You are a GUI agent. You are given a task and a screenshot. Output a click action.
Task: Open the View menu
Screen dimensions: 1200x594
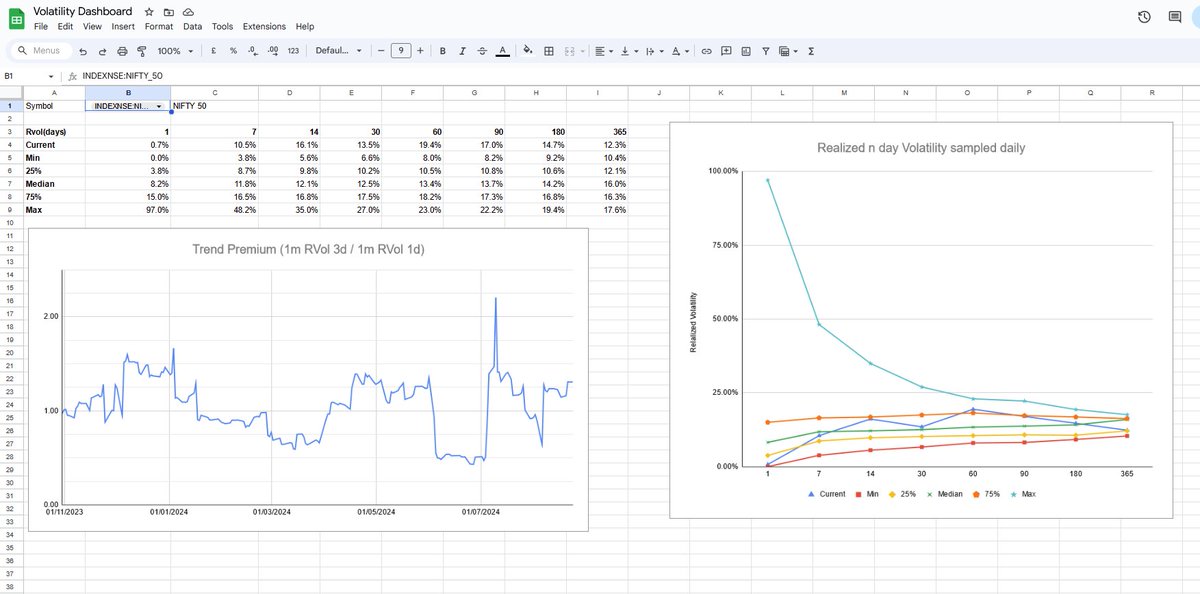[x=93, y=27]
